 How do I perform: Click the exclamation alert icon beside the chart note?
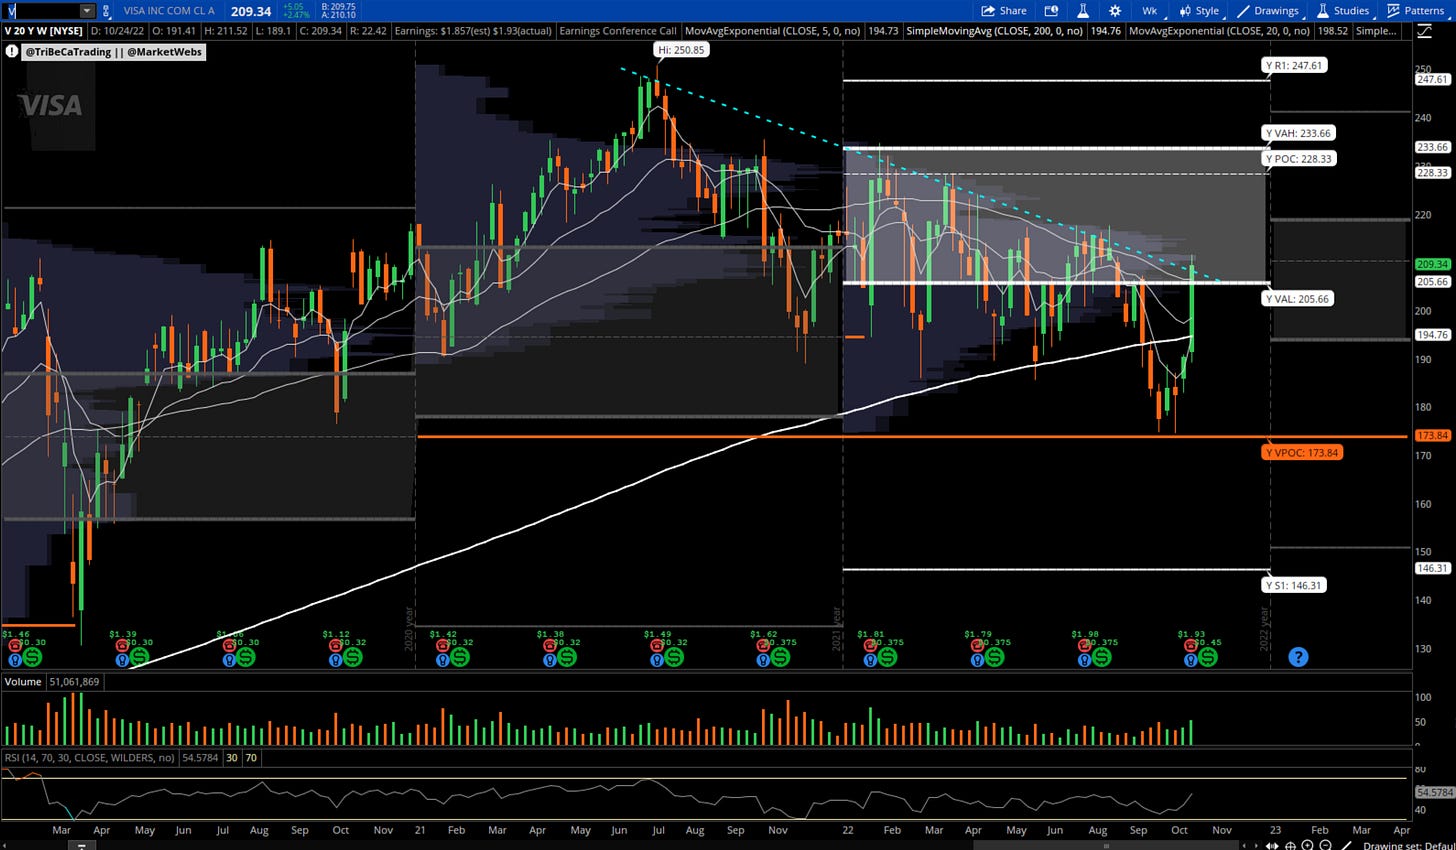point(11,51)
